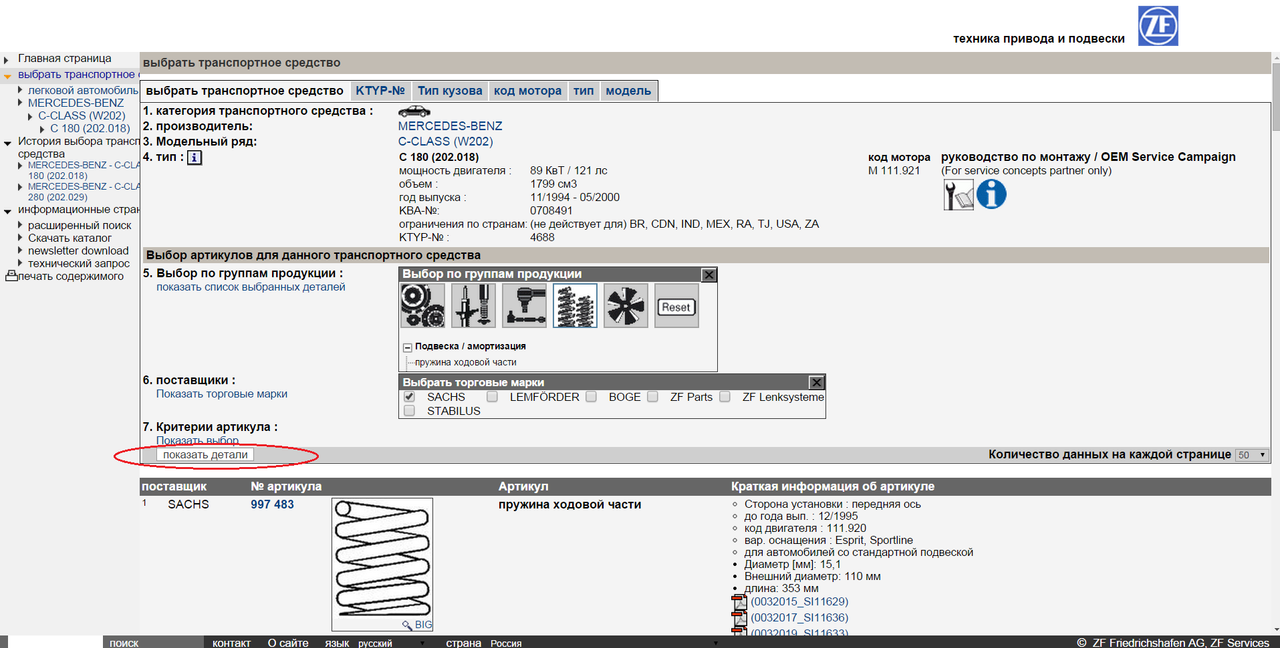Open the info icon next to тип
The image size is (1280, 648).
point(195,158)
